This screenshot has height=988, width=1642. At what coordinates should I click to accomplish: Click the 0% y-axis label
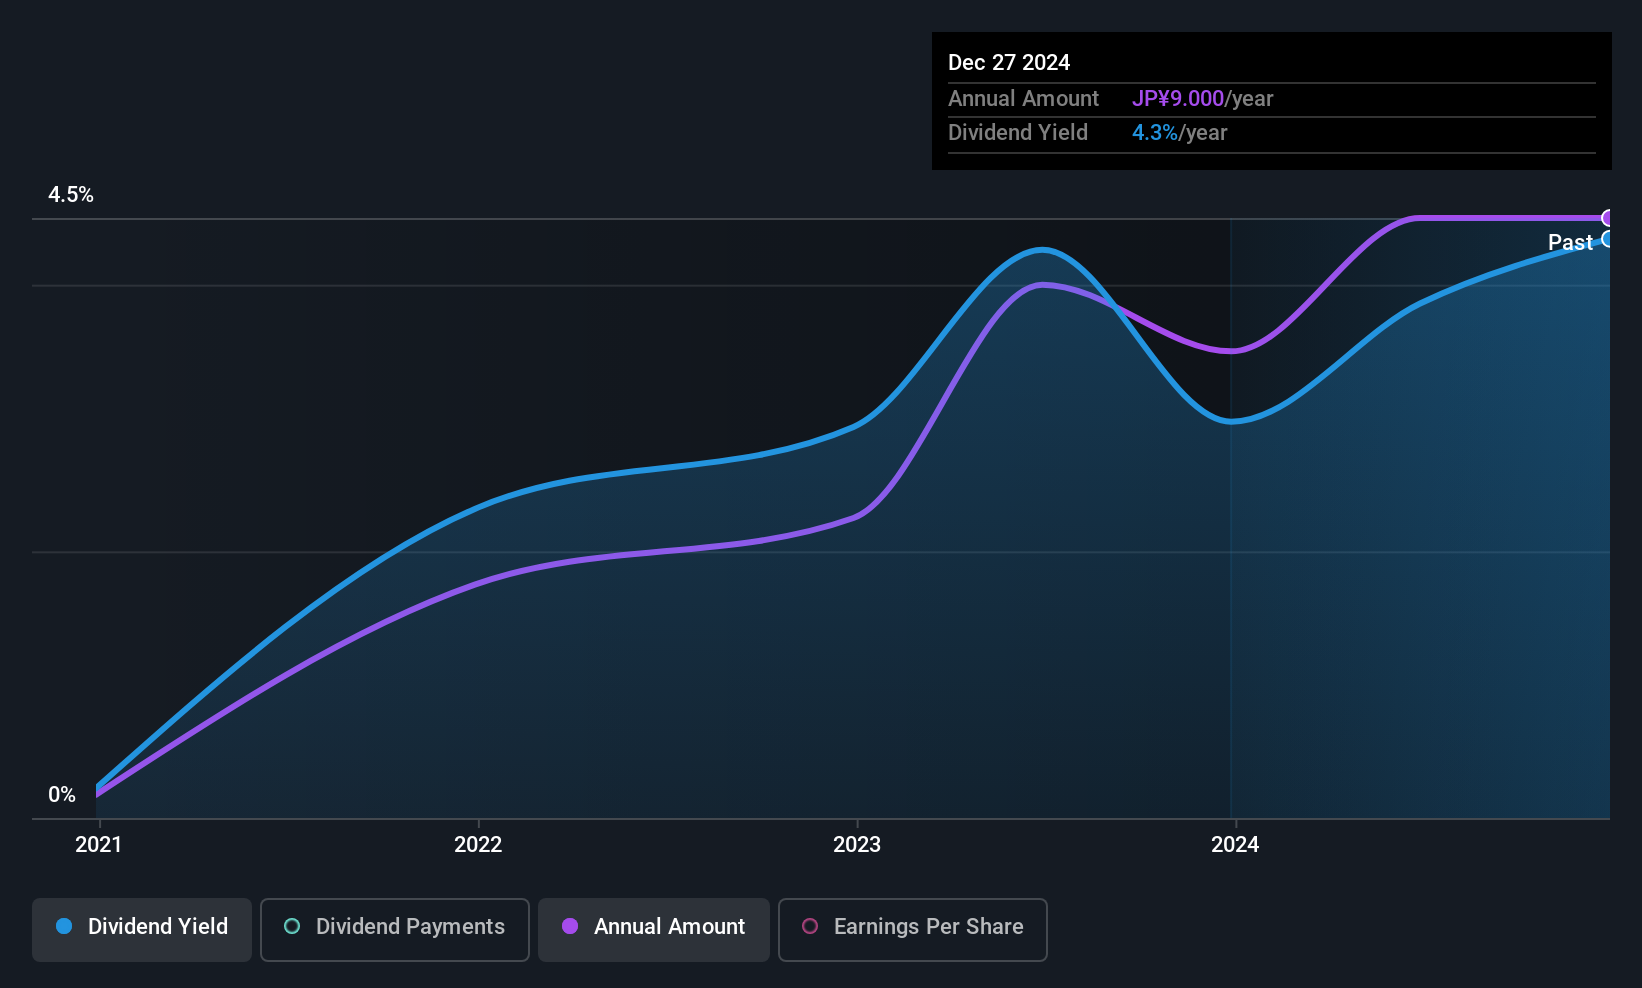62,795
